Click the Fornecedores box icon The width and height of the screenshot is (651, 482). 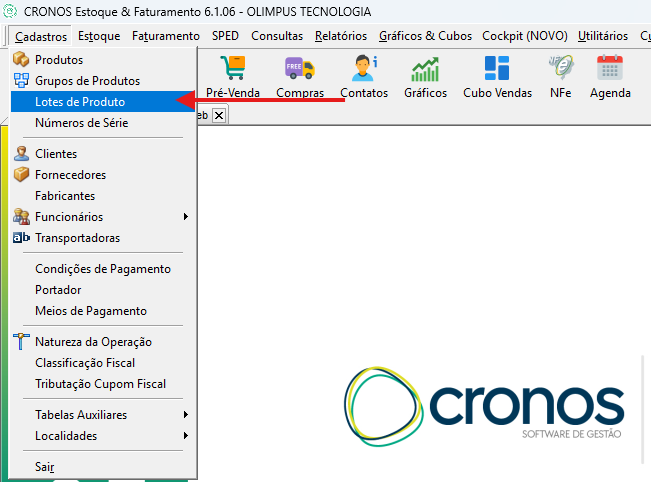point(21,174)
